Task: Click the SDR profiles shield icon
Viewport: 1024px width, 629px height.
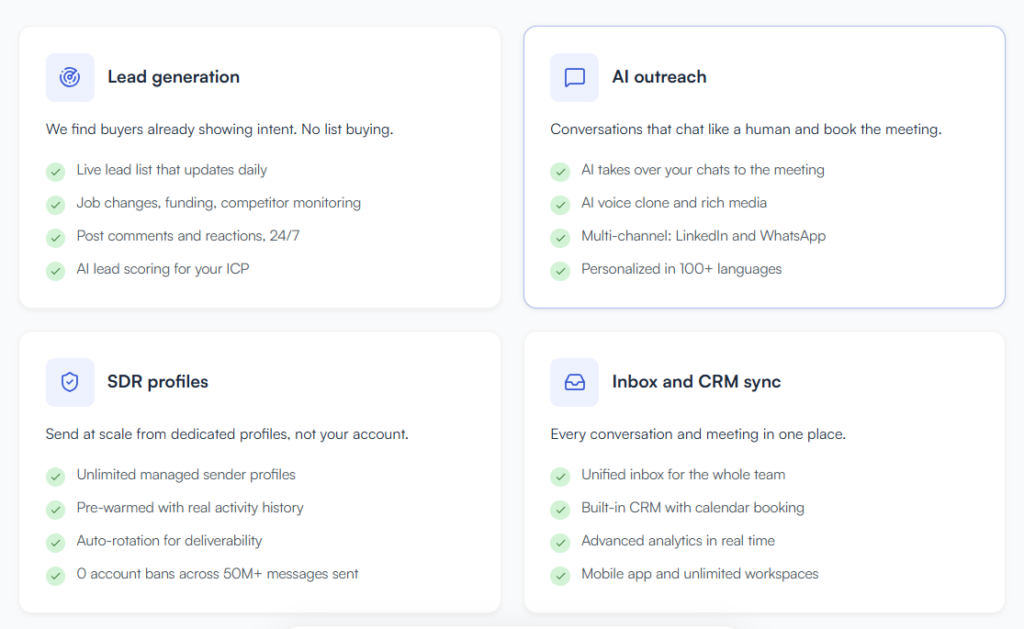Action: click(x=70, y=382)
